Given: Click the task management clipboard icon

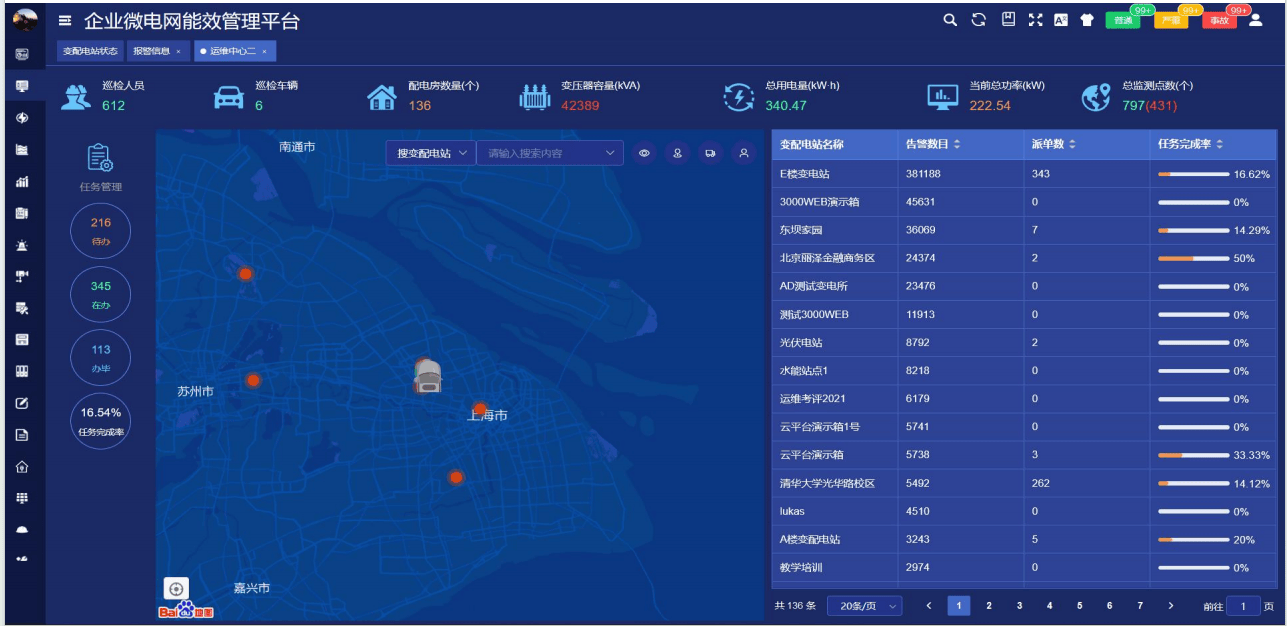Looking at the screenshot, I should (x=100, y=158).
